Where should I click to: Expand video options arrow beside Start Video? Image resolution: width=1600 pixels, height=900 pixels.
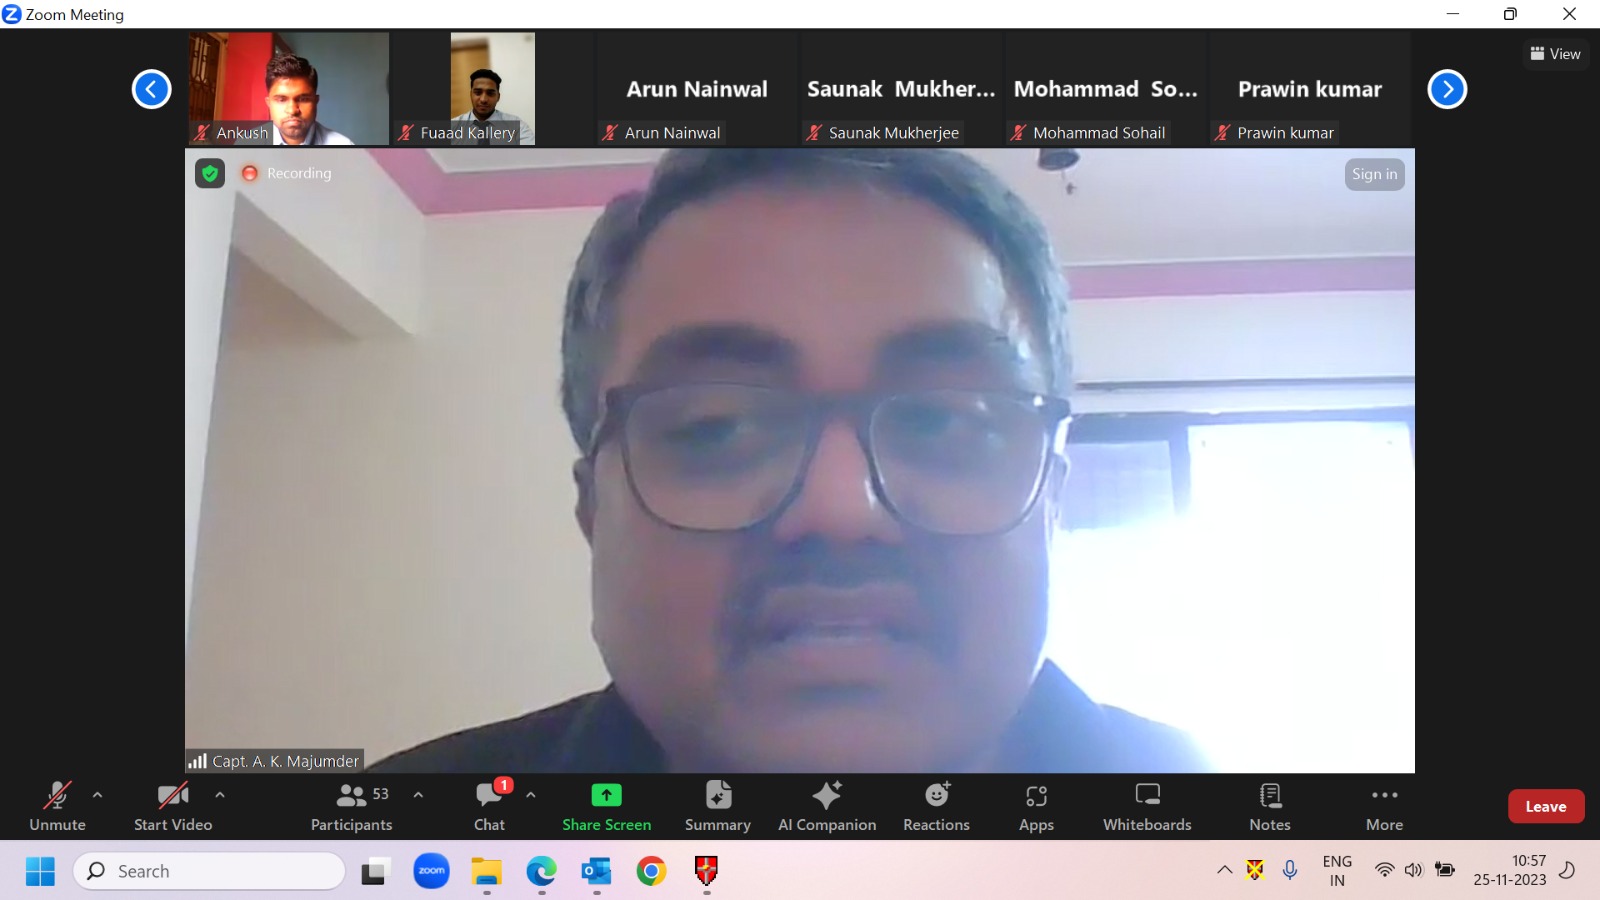point(220,795)
